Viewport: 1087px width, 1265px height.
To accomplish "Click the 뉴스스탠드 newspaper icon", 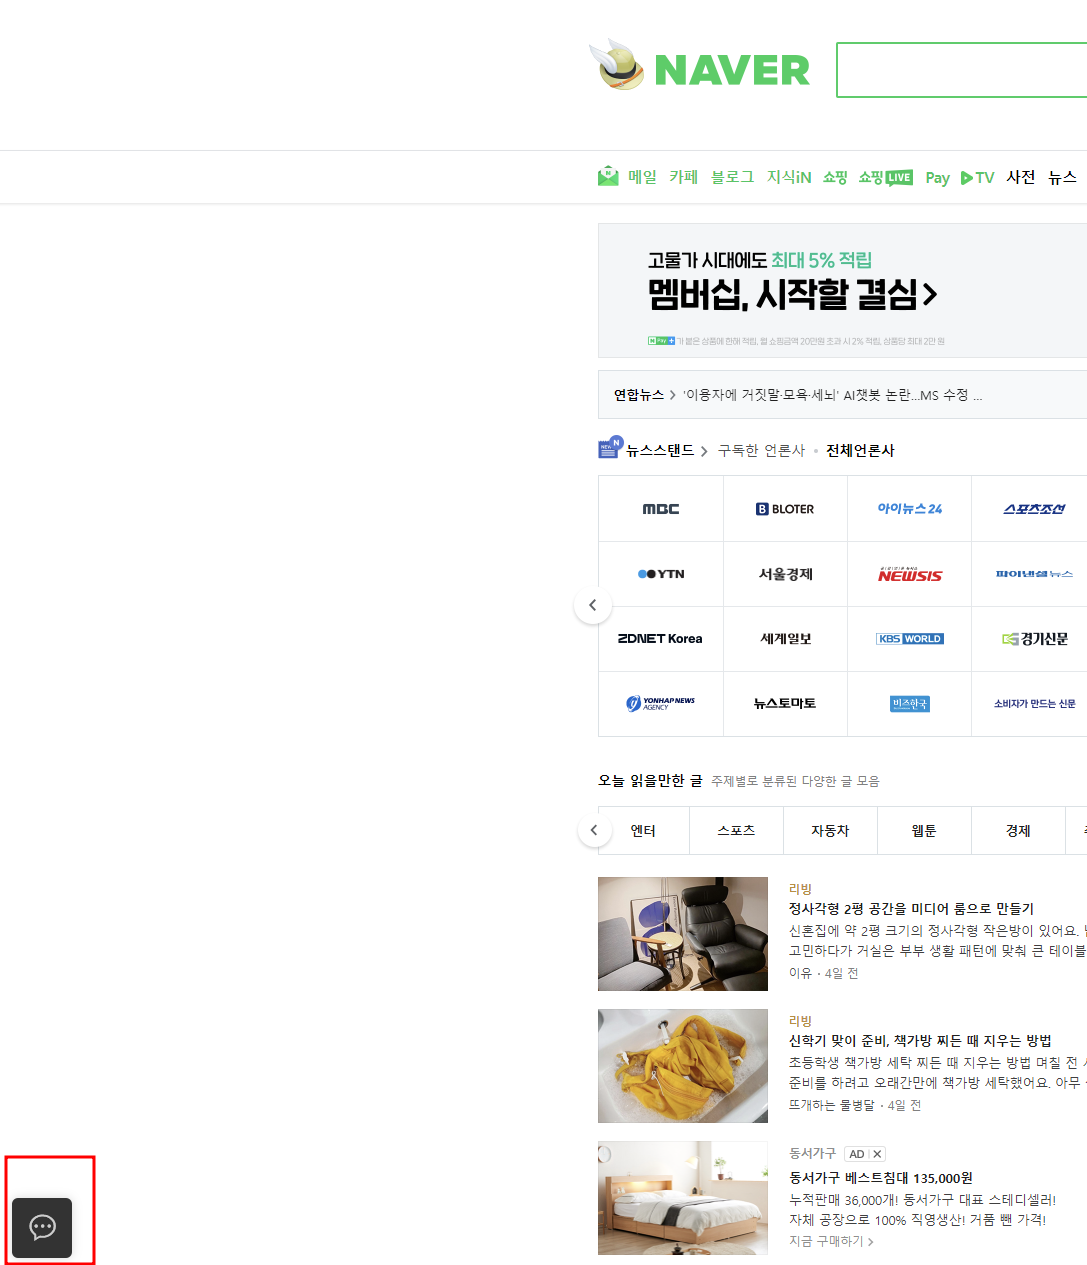I will tap(610, 447).
